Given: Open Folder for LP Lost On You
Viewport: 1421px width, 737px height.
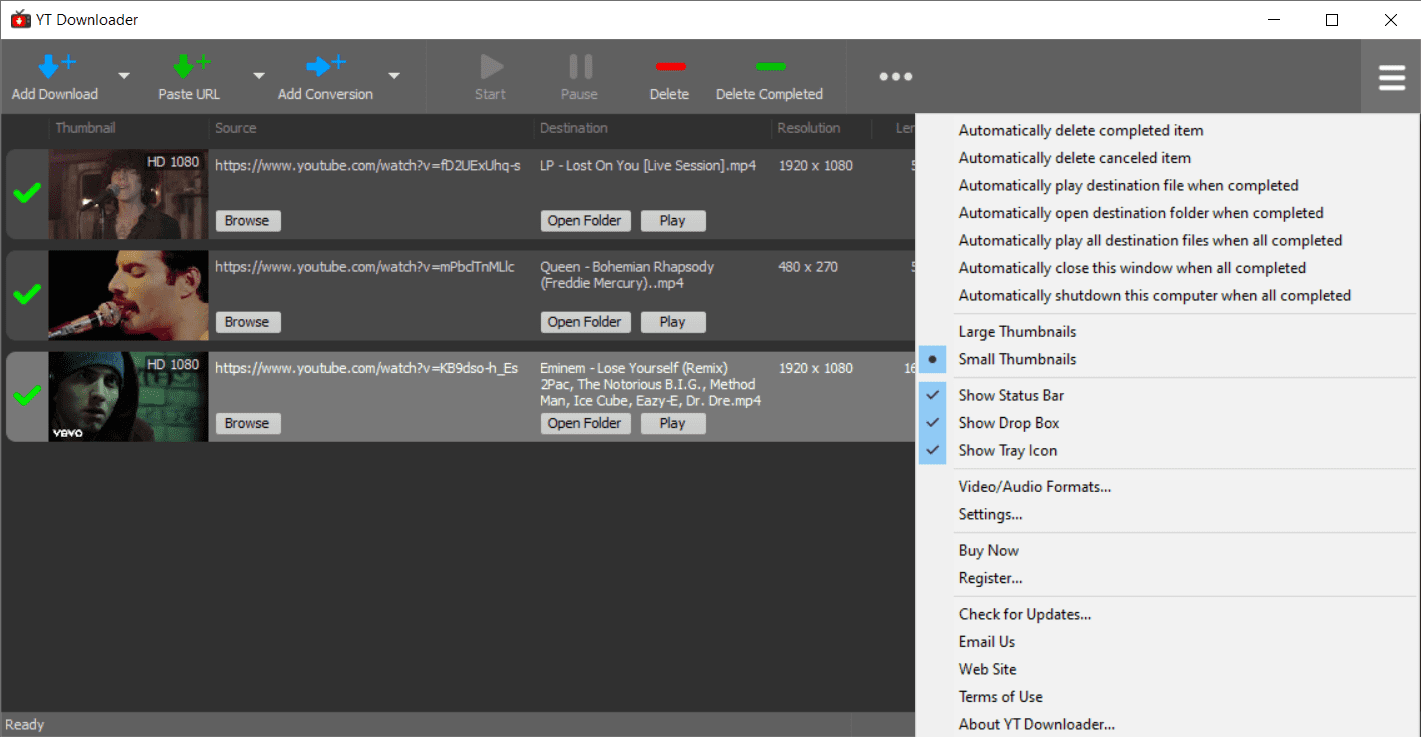Looking at the screenshot, I should click(586, 221).
